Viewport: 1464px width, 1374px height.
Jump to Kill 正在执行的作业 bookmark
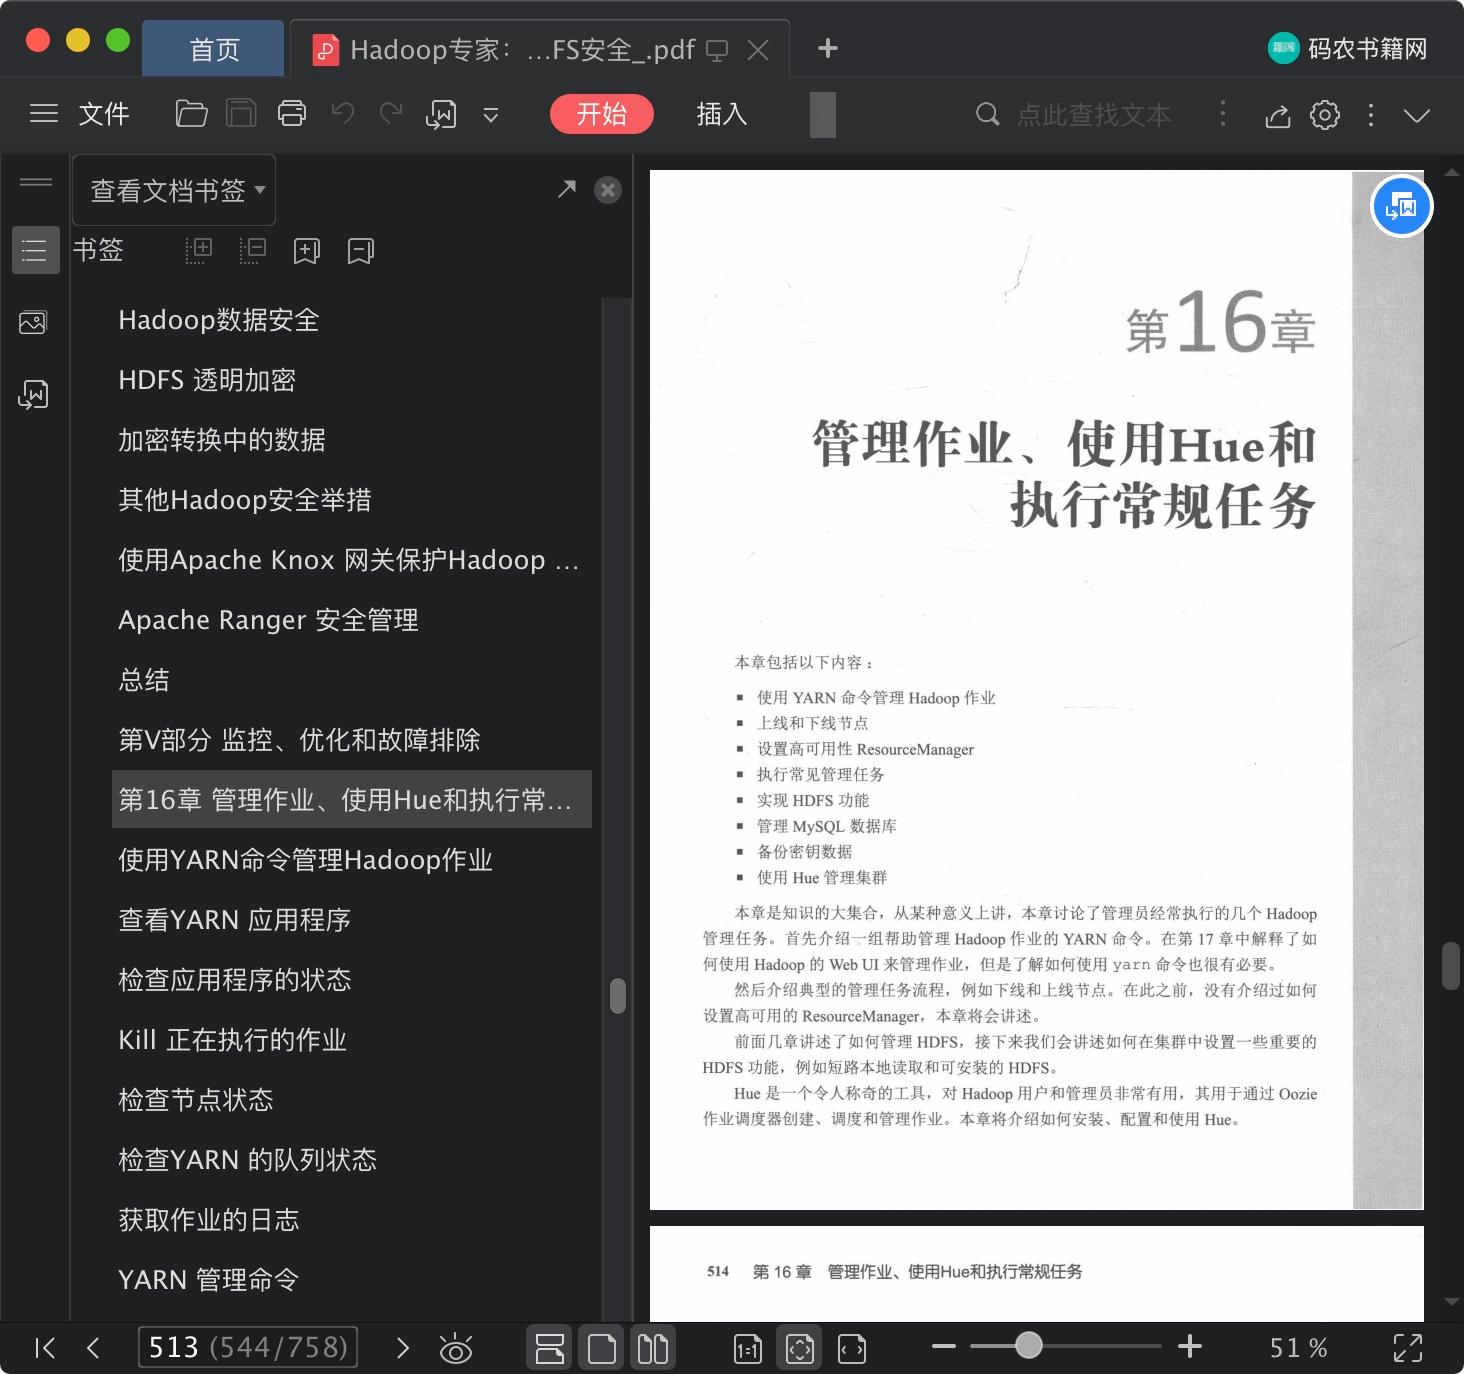tap(232, 1040)
